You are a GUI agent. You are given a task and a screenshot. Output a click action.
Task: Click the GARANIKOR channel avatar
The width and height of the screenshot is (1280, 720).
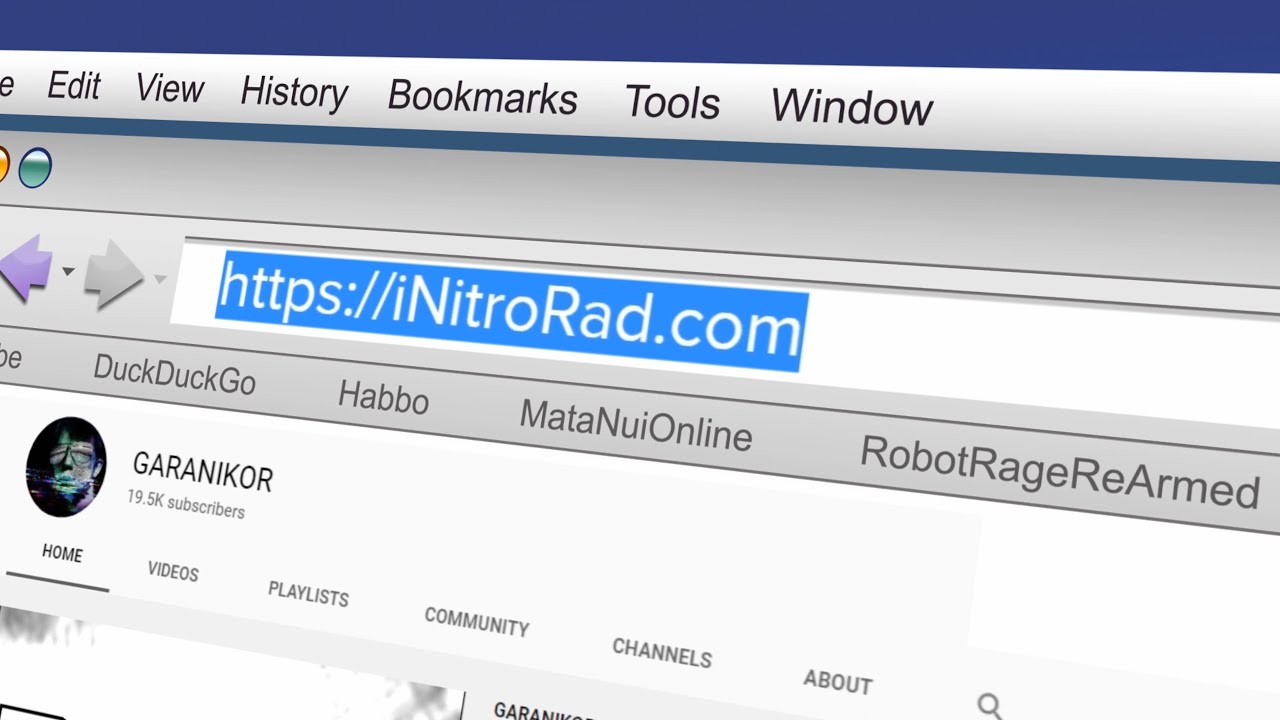(x=66, y=467)
